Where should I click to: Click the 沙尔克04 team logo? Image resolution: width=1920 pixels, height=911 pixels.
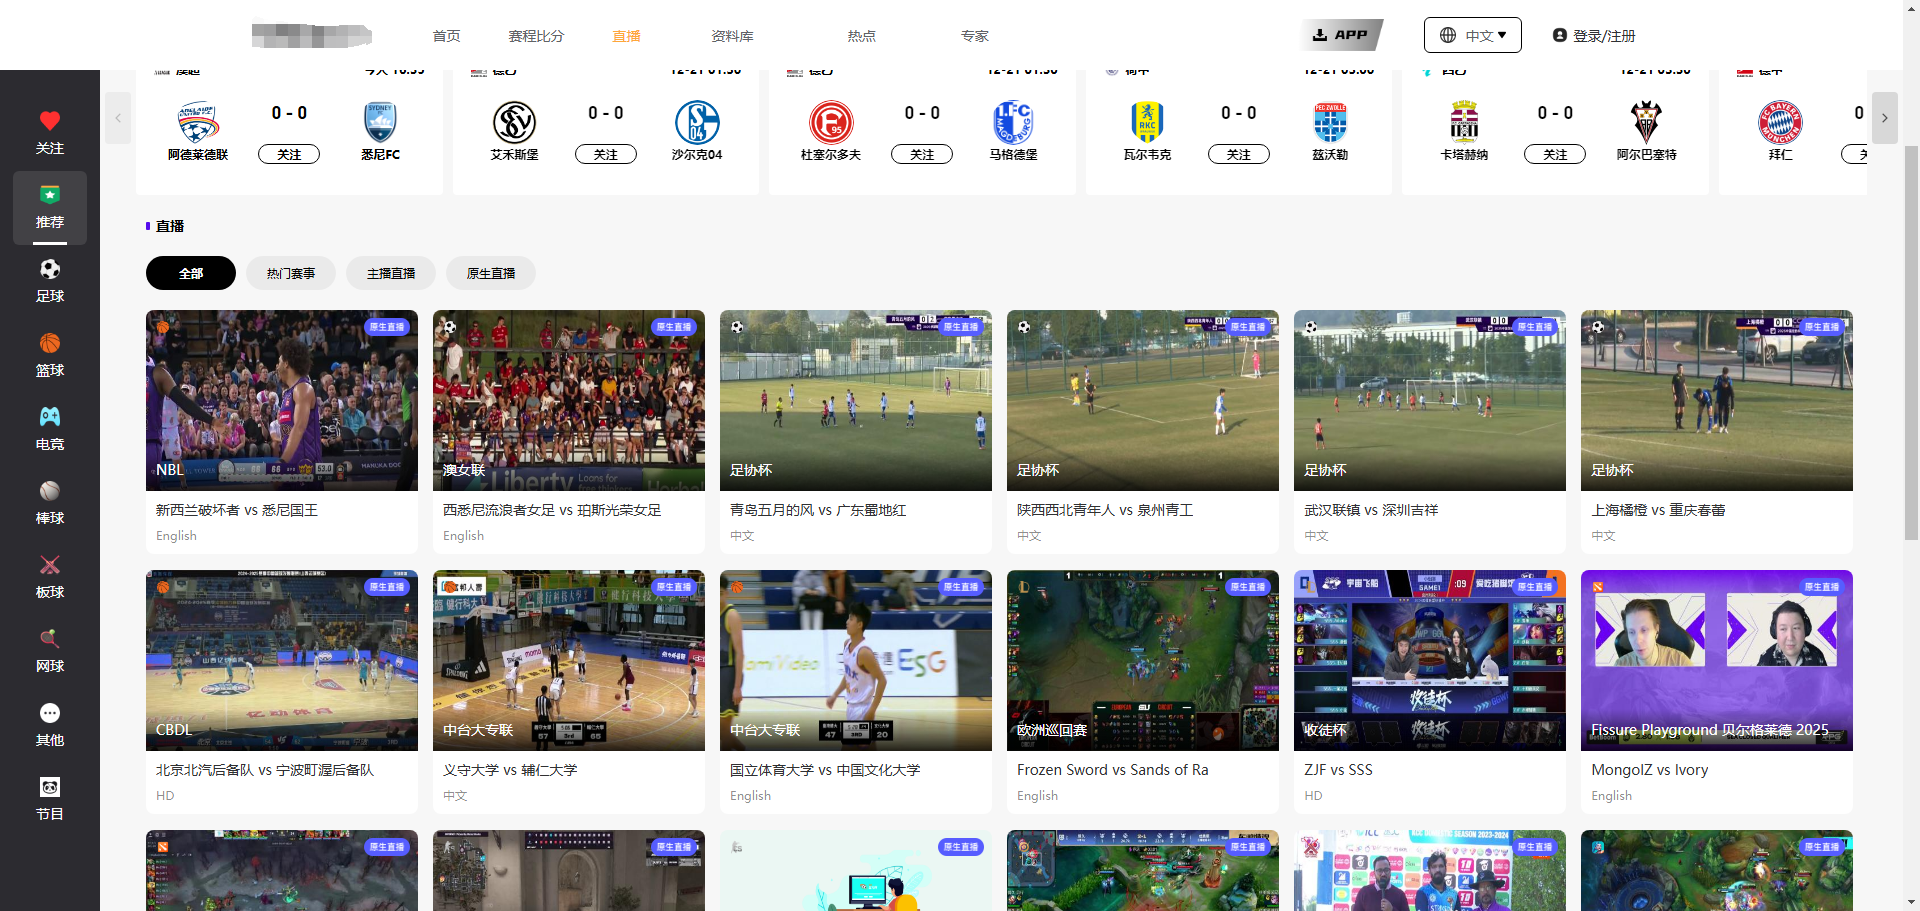click(697, 122)
